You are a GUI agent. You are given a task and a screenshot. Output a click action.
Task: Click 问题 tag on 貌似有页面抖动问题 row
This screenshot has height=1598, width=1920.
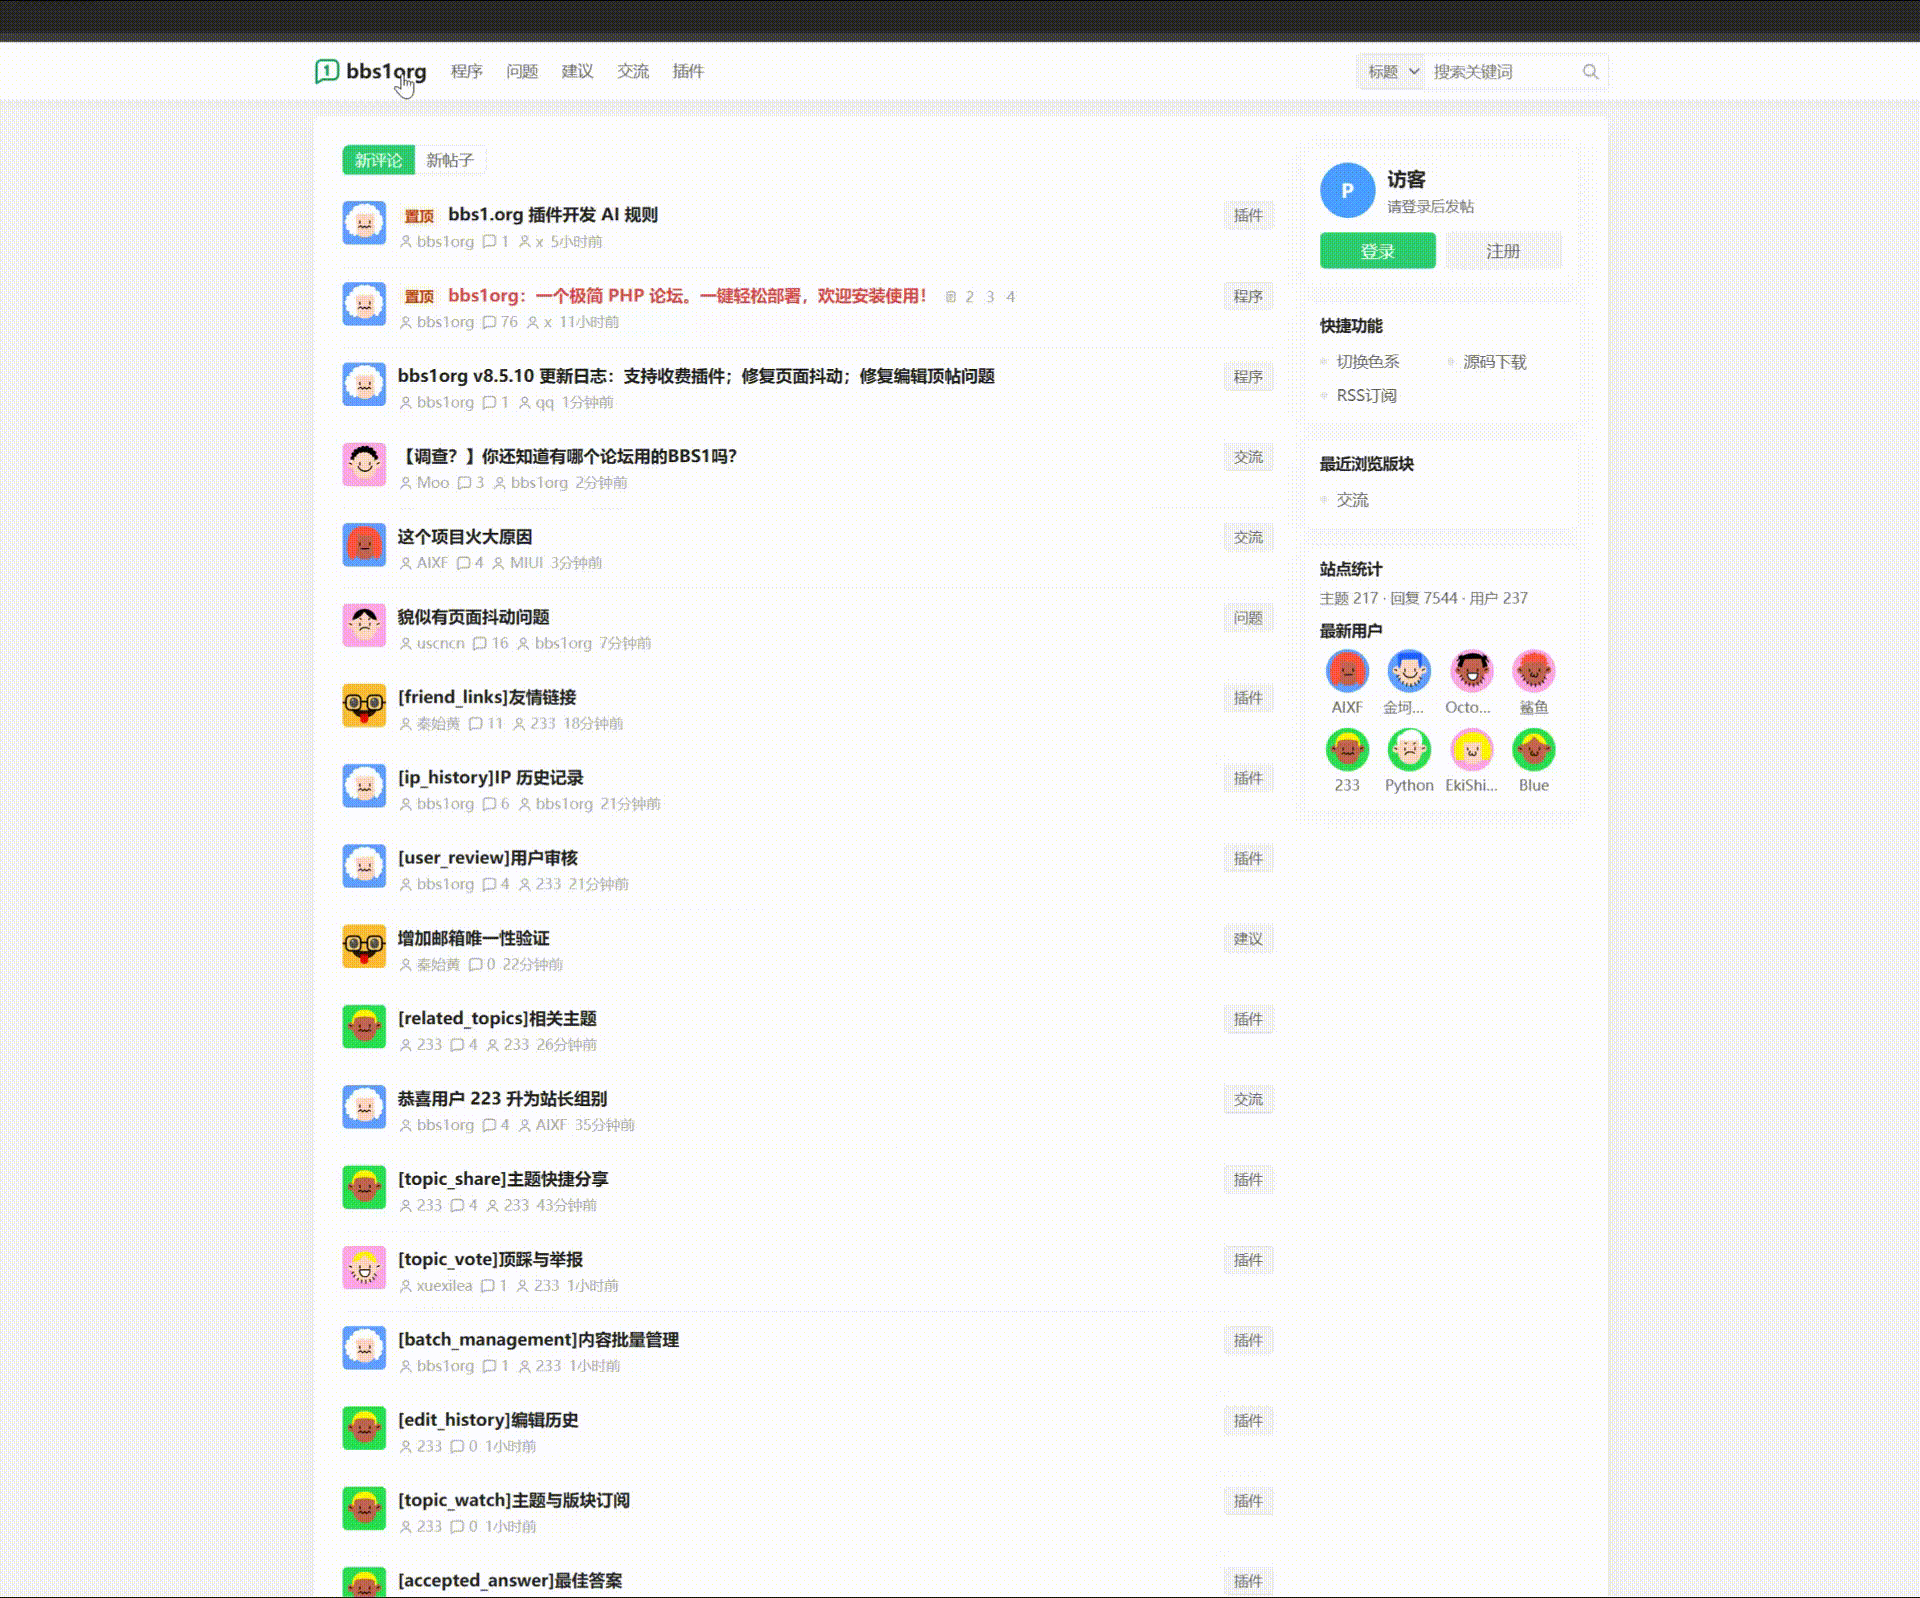(1248, 618)
